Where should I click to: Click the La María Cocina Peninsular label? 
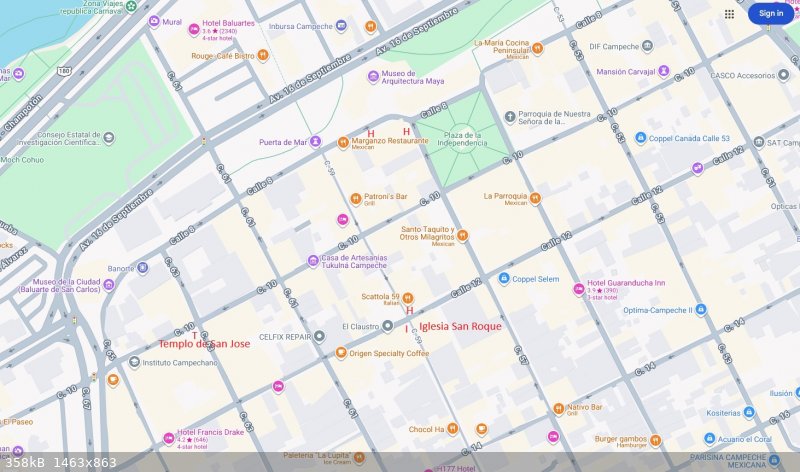[x=507, y=47]
